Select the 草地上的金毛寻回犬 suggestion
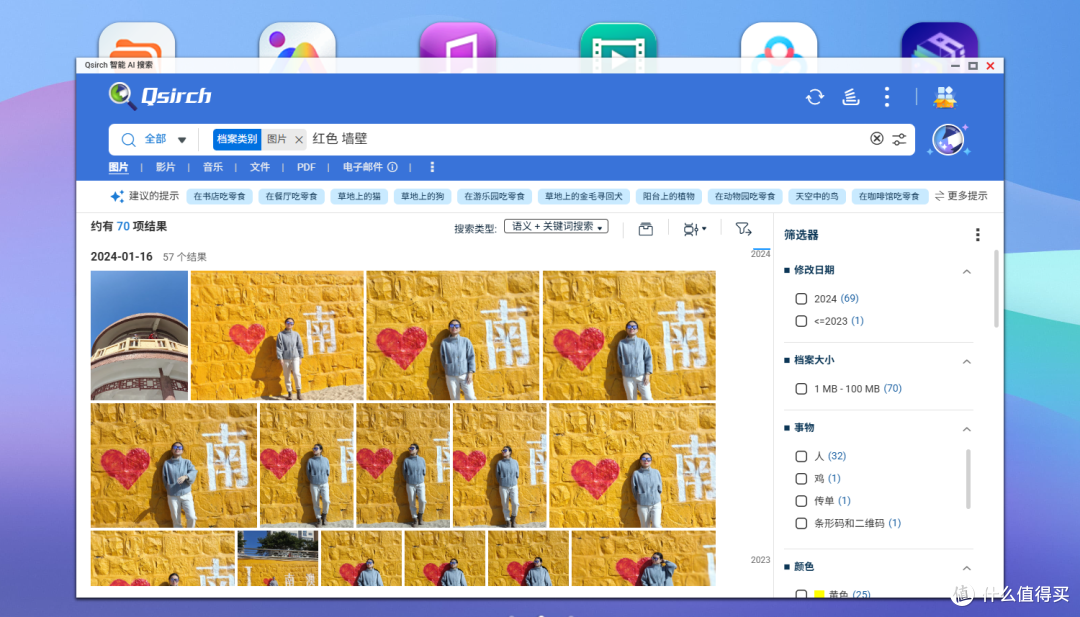Viewport: 1080px width, 617px height. [x=583, y=196]
